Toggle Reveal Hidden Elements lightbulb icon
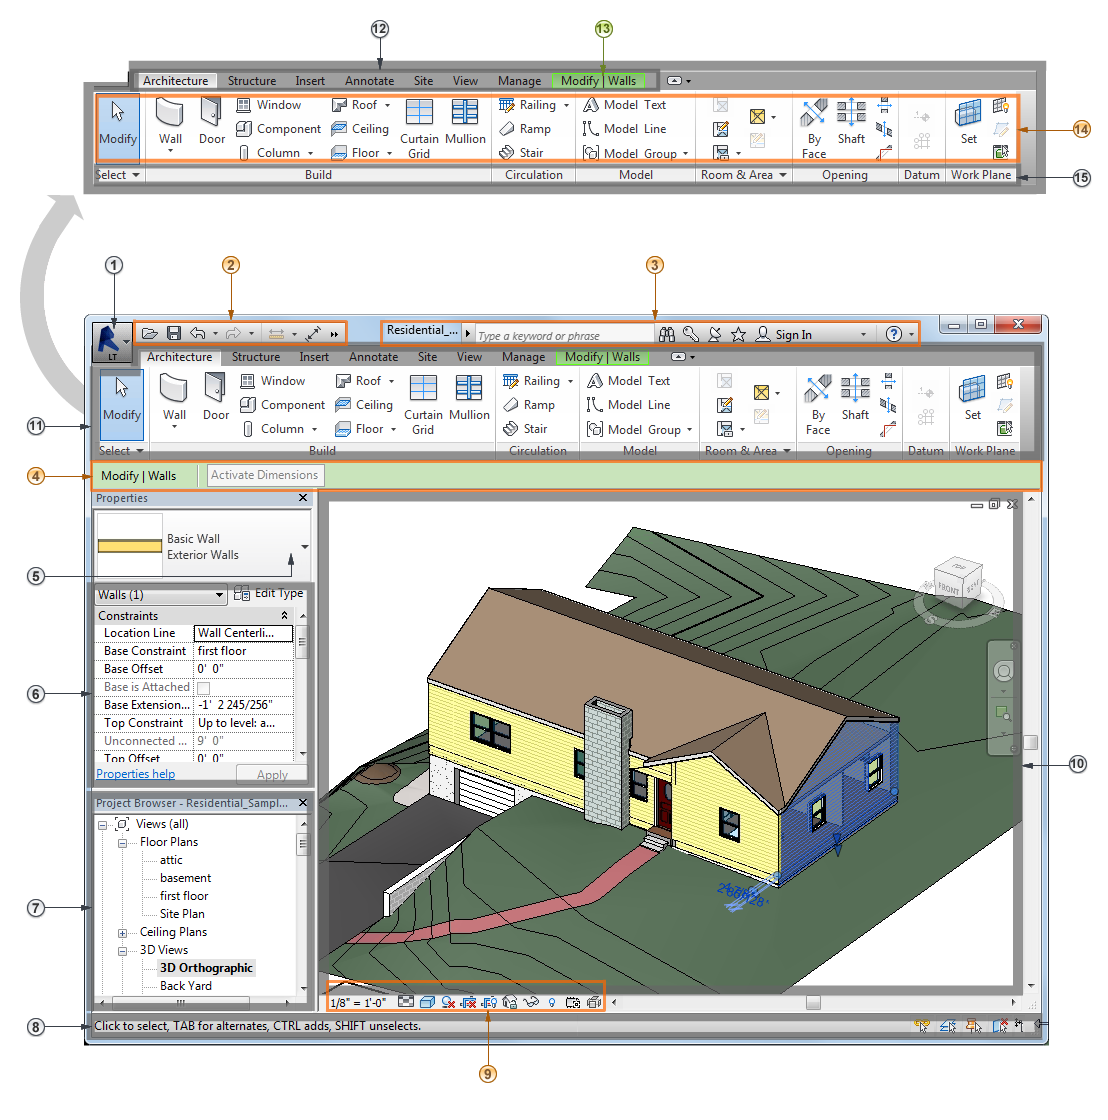Screen dimensions: 1108x1120 pyautogui.click(x=551, y=1002)
